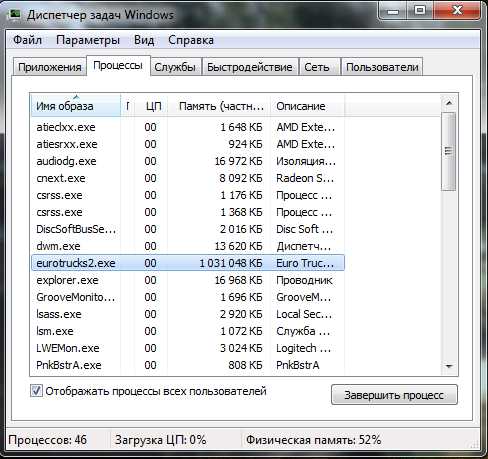This screenshot has height=459, width=488.
Task: Select csrss.exe using 1 176 КБ
Action: (x=187, y=195)
